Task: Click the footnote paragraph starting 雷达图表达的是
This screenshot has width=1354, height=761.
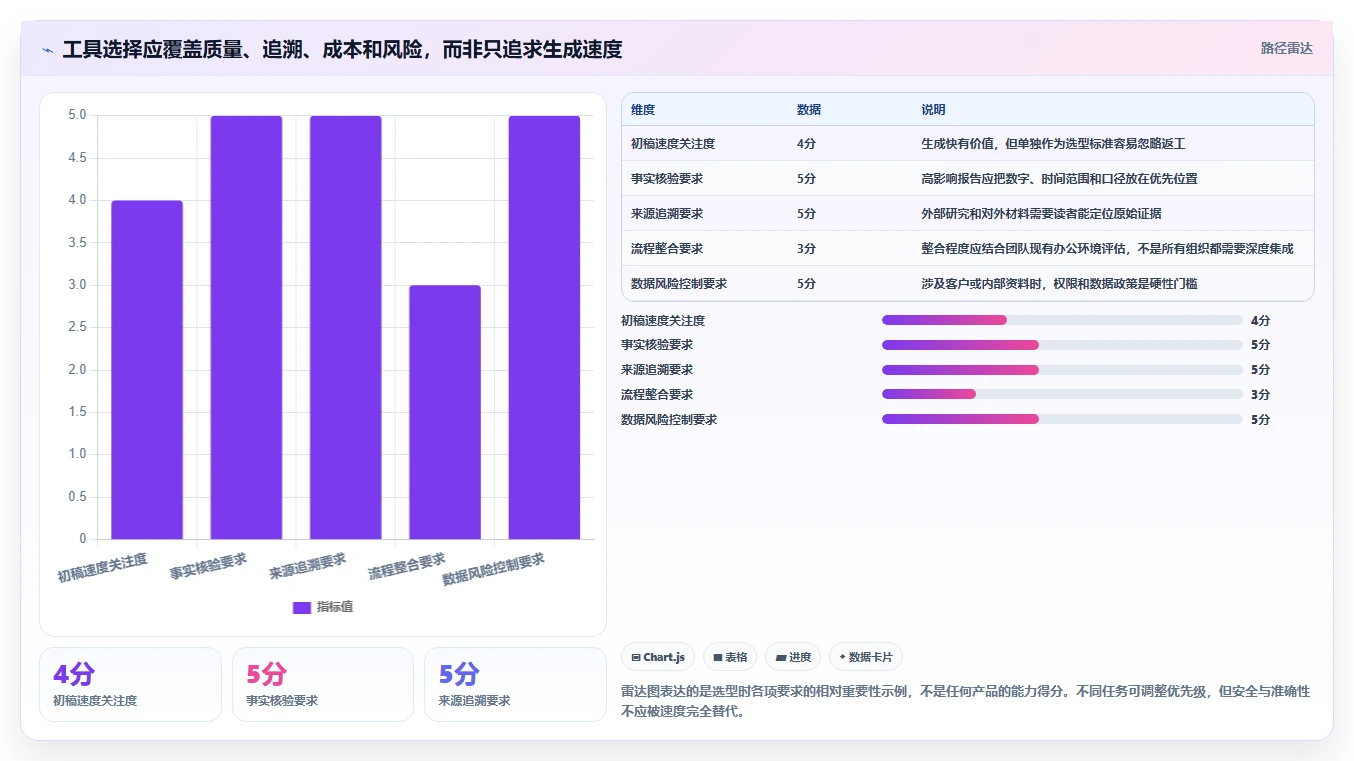Action: pyautogui.click(x=965, y=701)
